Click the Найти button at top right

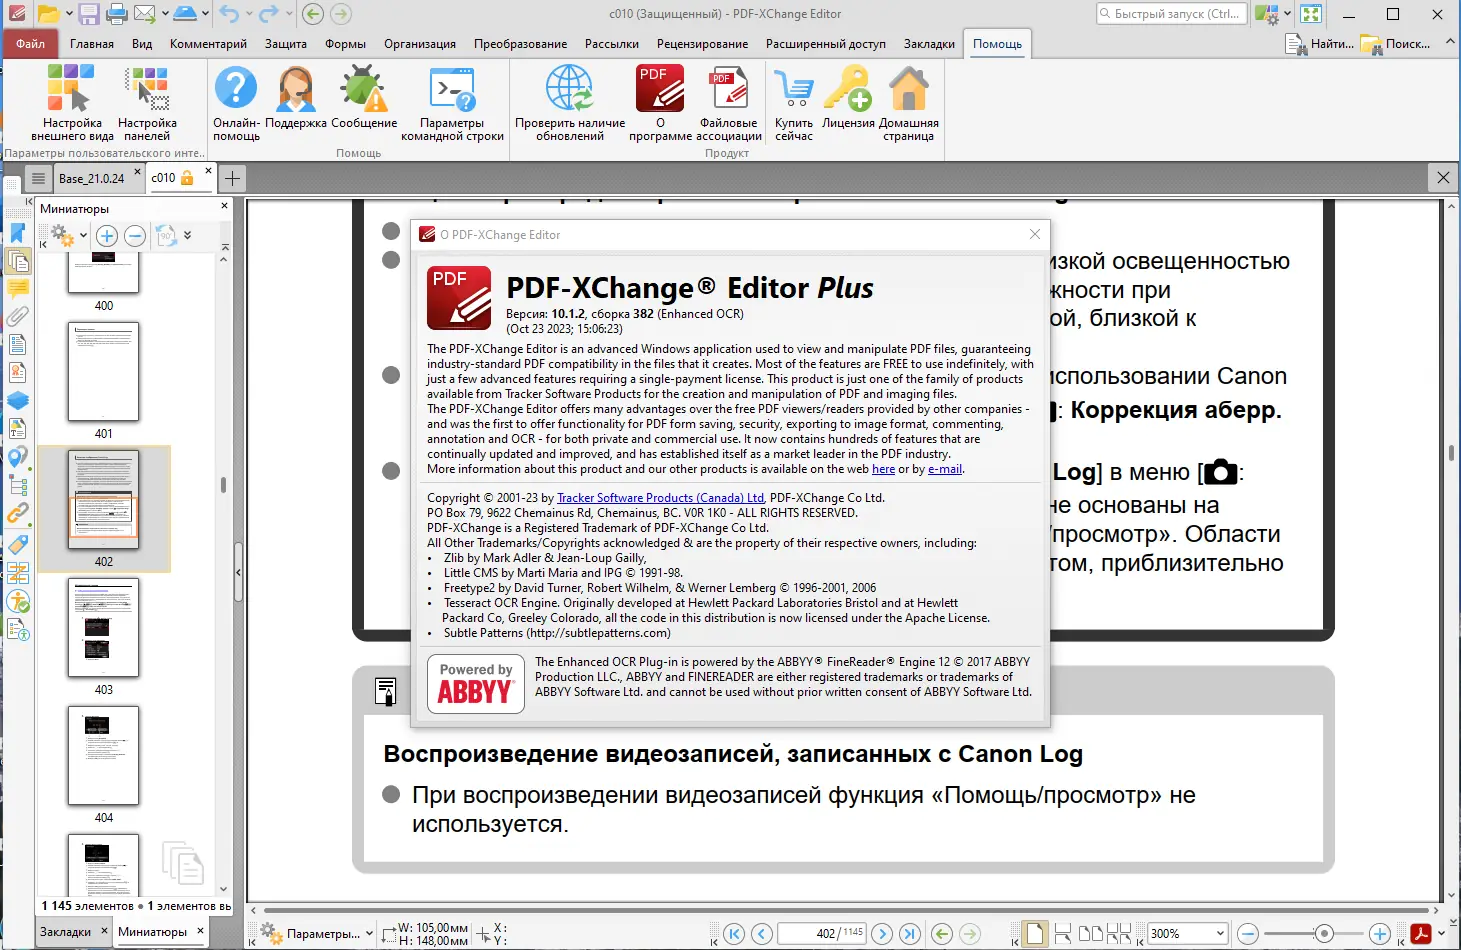[x=1320, y=44]
